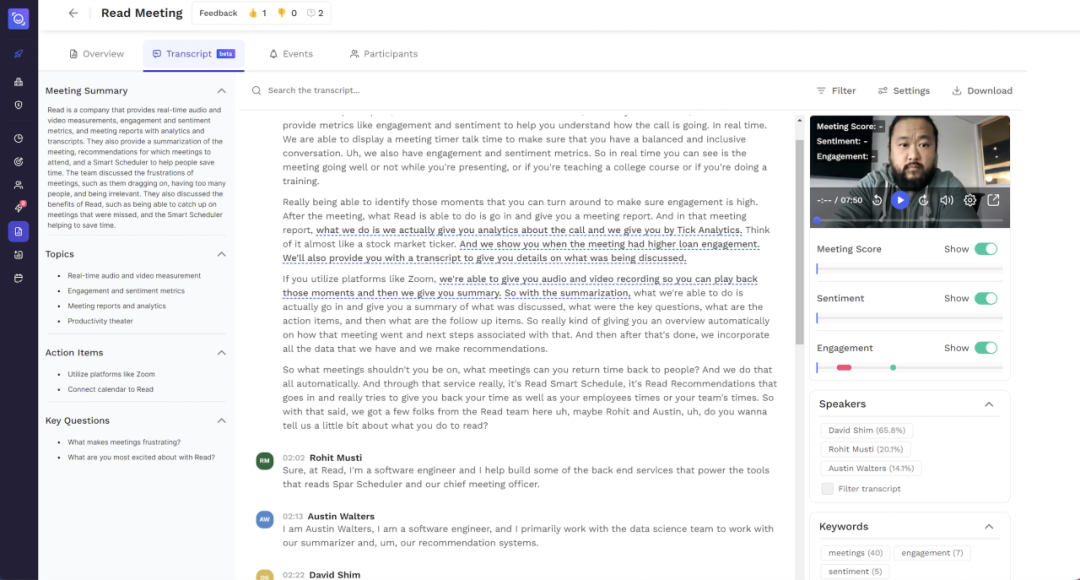Filter by speaker Rohit Musti (20.1%)
1080x580 pixels.
click(x=865, y=449)
